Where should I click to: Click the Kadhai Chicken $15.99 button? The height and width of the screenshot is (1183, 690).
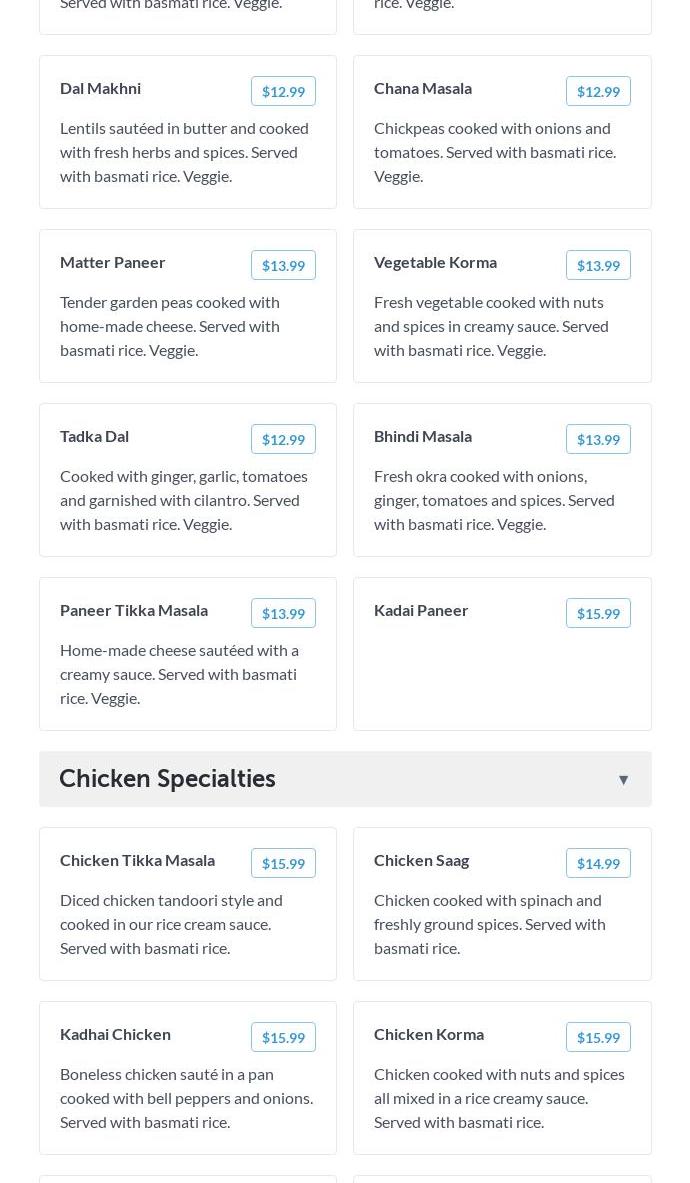[x=283, y=1037]
